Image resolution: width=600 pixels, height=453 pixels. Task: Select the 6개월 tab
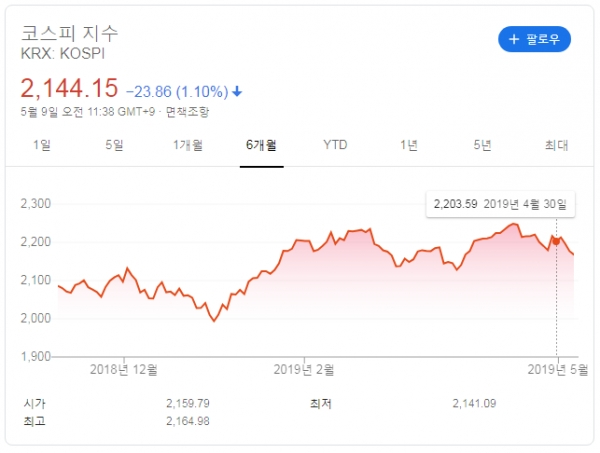pos(261,145)
